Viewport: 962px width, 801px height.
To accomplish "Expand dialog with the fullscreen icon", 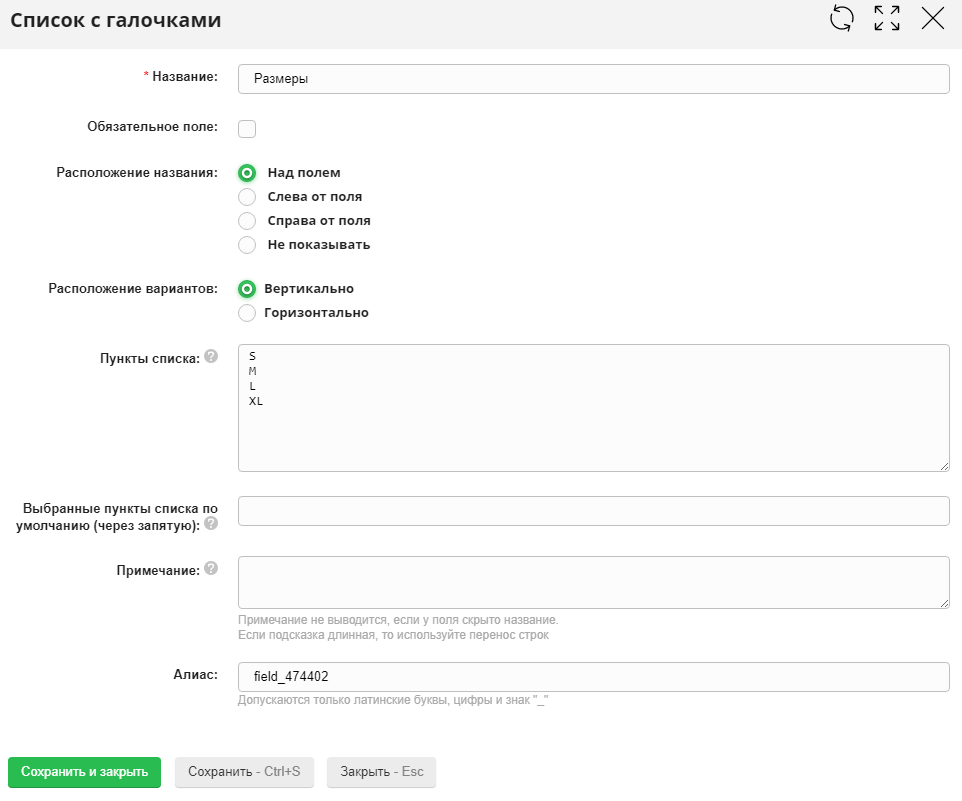I will click(887, 18).
